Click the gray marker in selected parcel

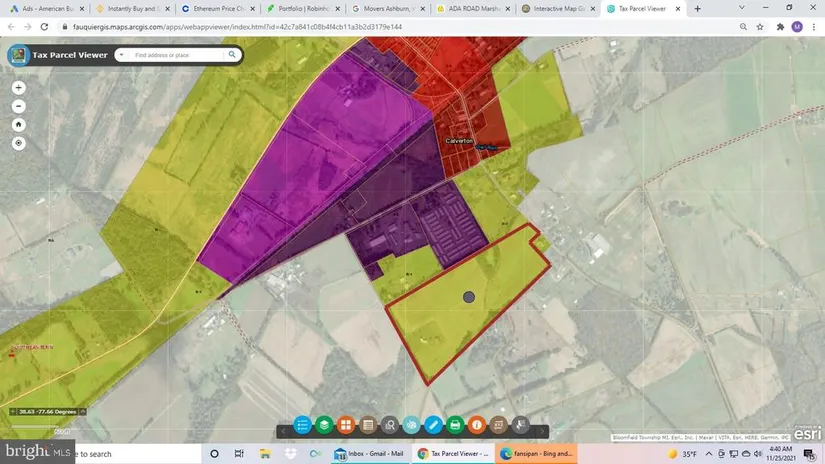point(469,297)
